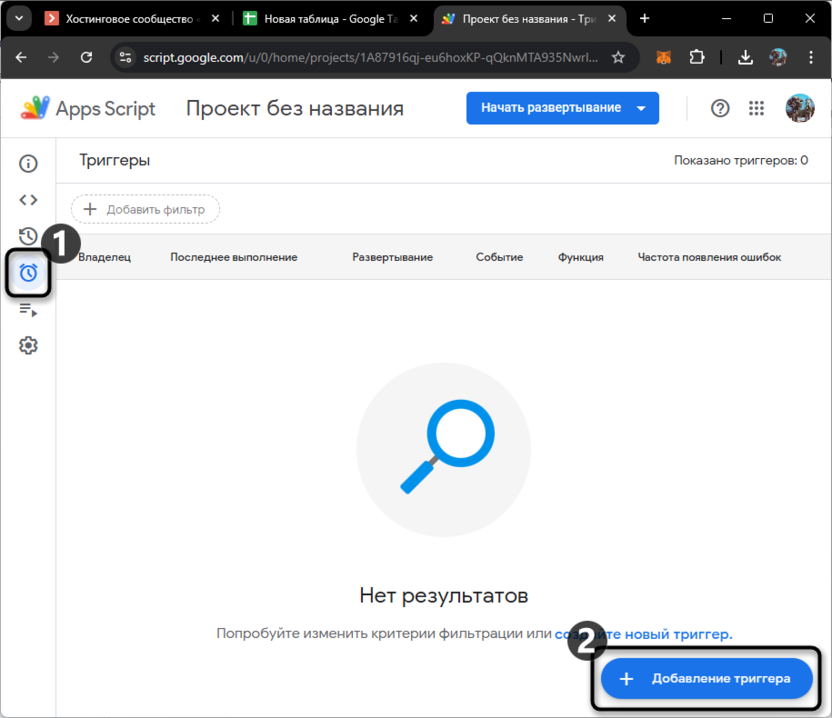The height and width of the screenshot is (718, 832).
Task: Close the Хостинговое сообщество tab
Action: click(x=215, y=19)
